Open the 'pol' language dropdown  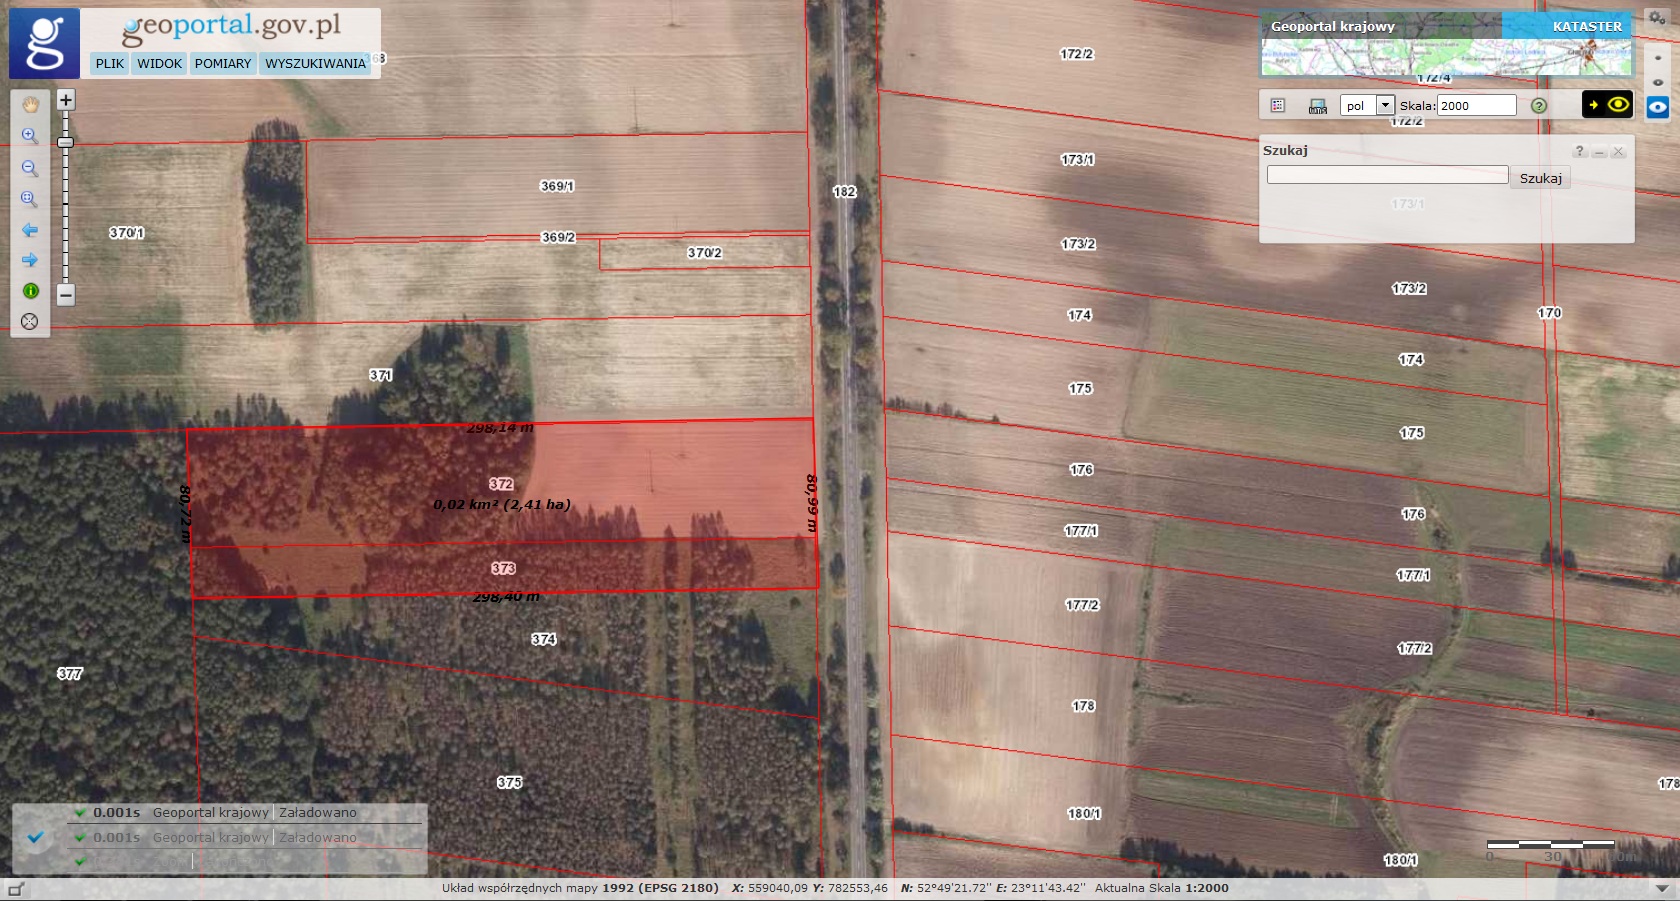pyautogui.click(x=1385, y=105)
